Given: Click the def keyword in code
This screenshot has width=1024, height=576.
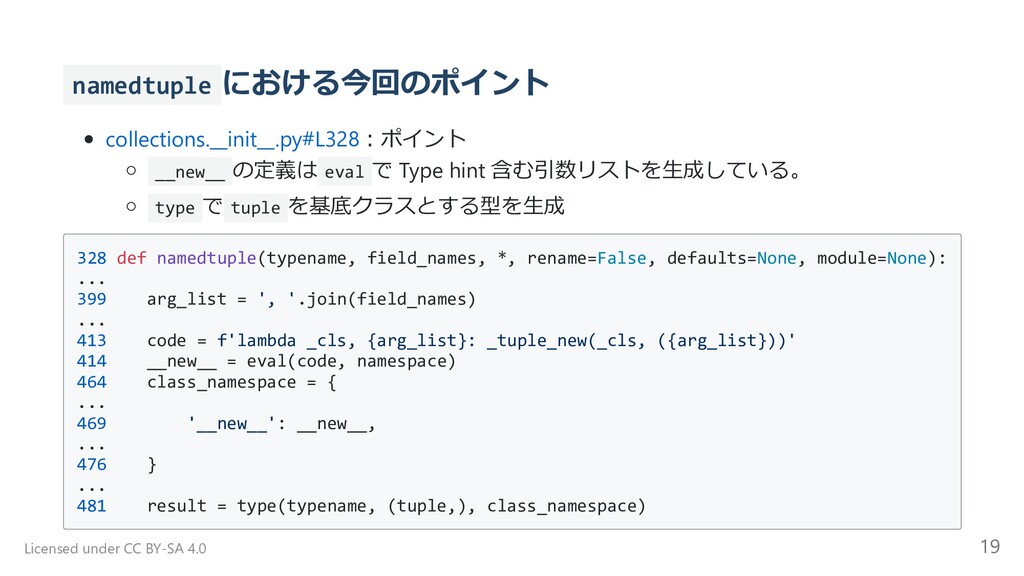Looking at the screenshot, I should (x=131, y=258).
